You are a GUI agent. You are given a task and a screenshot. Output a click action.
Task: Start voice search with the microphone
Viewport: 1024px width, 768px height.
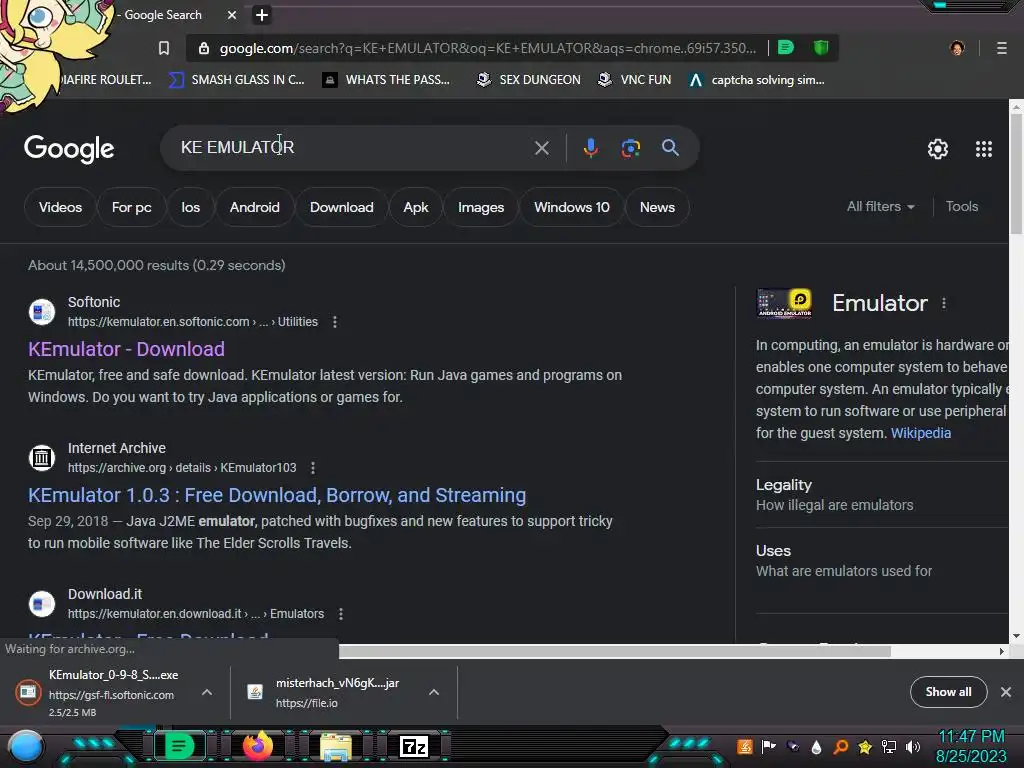pyautogui.click(x=590, y=148)
